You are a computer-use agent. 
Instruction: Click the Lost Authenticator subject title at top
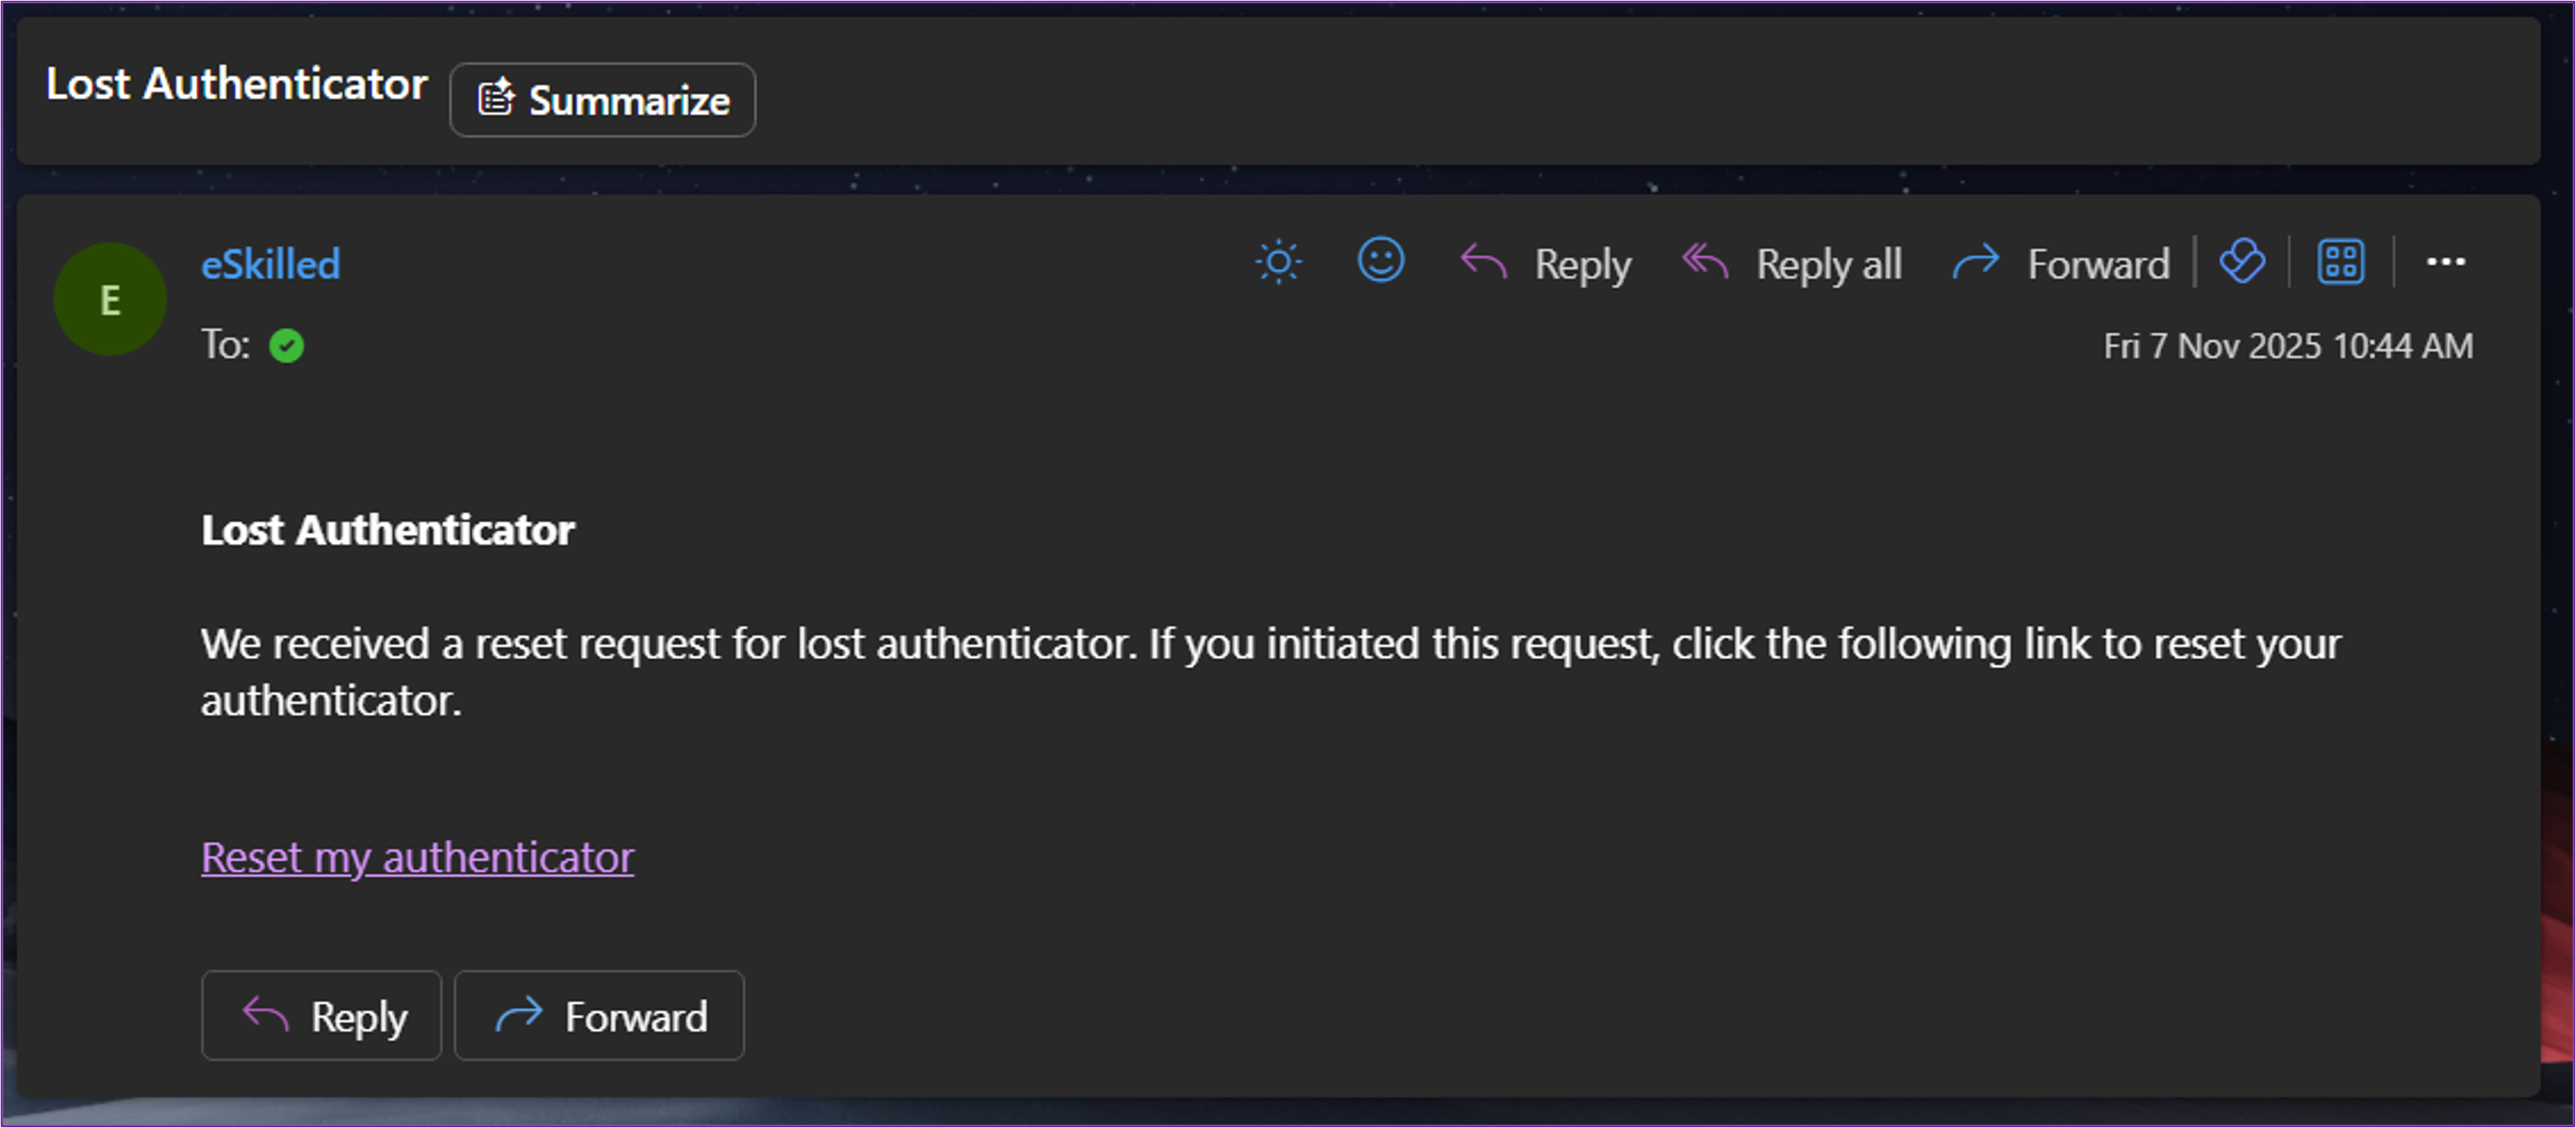pyautogui.click(x=237, y=84)
